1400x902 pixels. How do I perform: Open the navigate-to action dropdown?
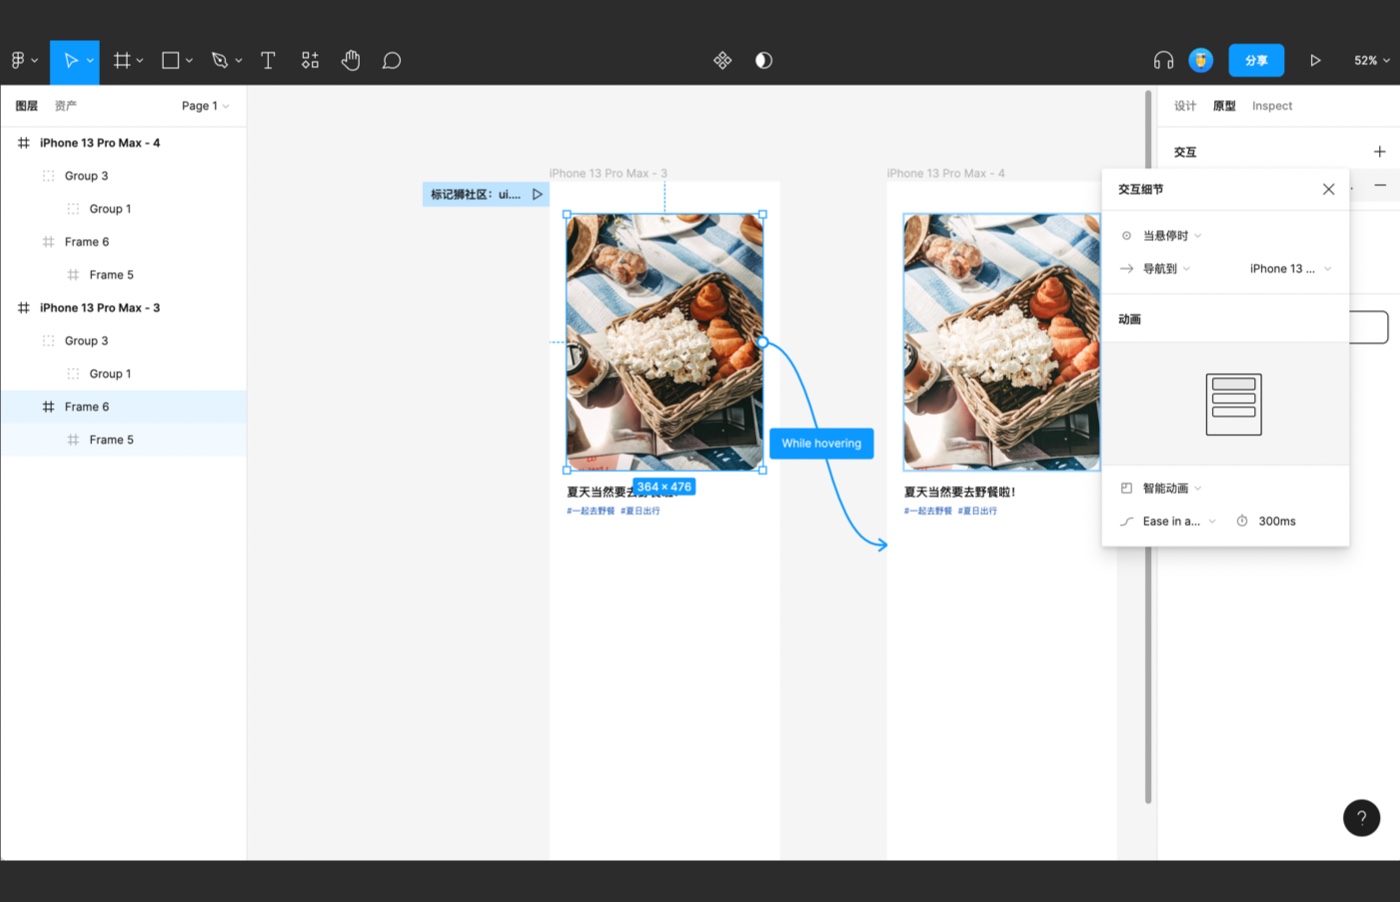[1166, 269]
